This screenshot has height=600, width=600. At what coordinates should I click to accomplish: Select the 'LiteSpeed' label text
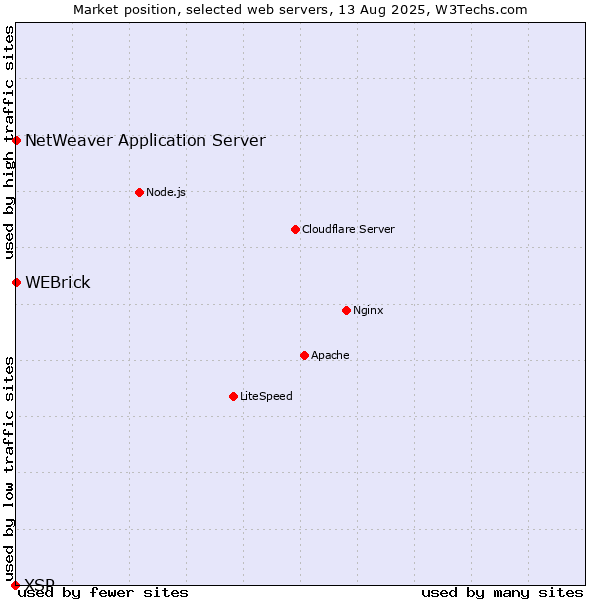click(266, 396)
